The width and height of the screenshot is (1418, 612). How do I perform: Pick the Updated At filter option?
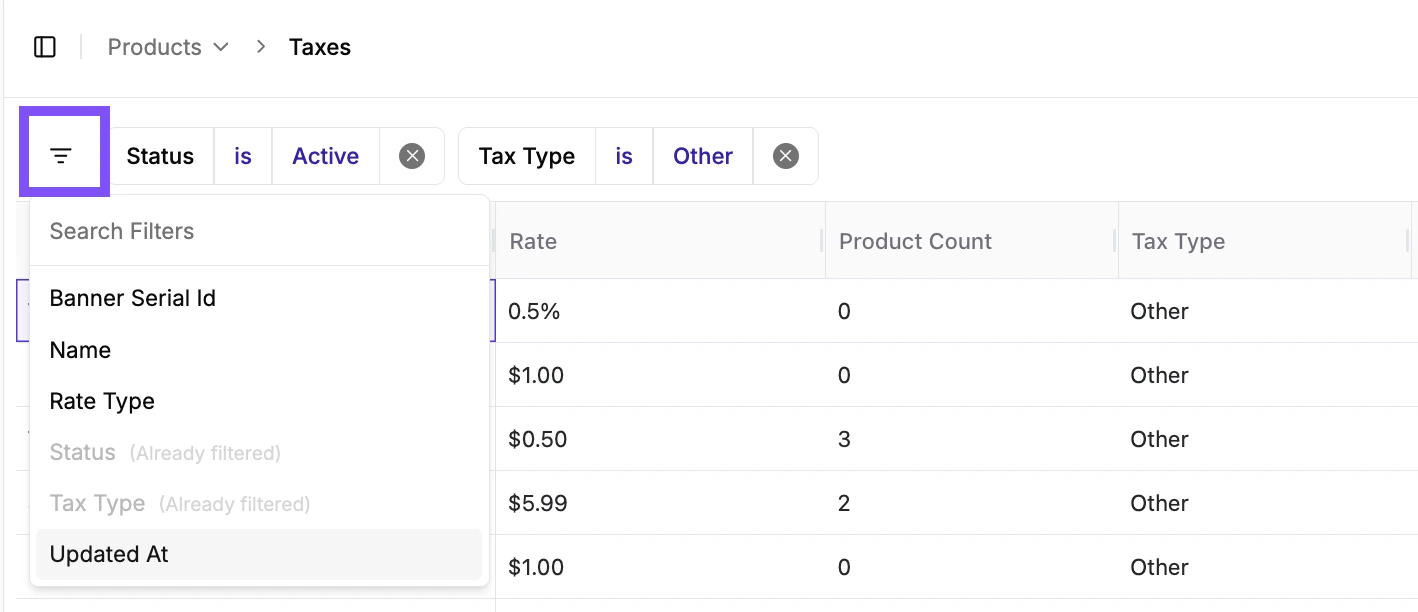coord(109,554)
